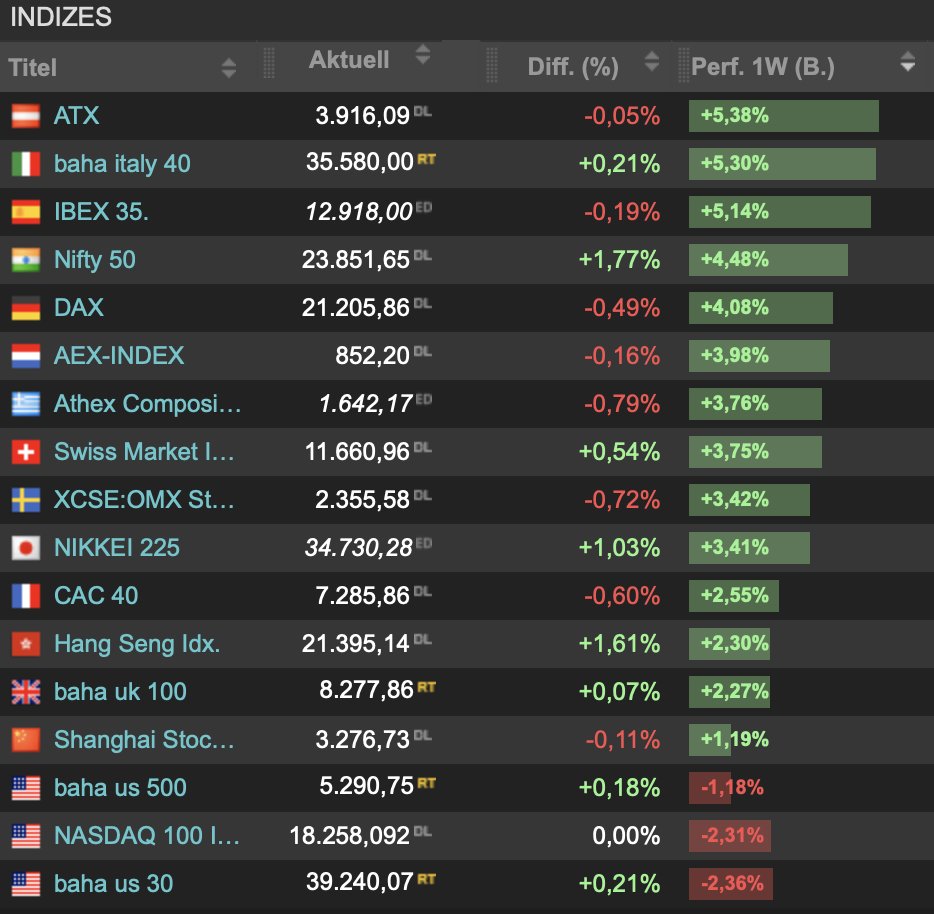This screenshot has height=914, width=934.
Task: Click the +5,30% performance bar
Action: click(x=782, y=164)
